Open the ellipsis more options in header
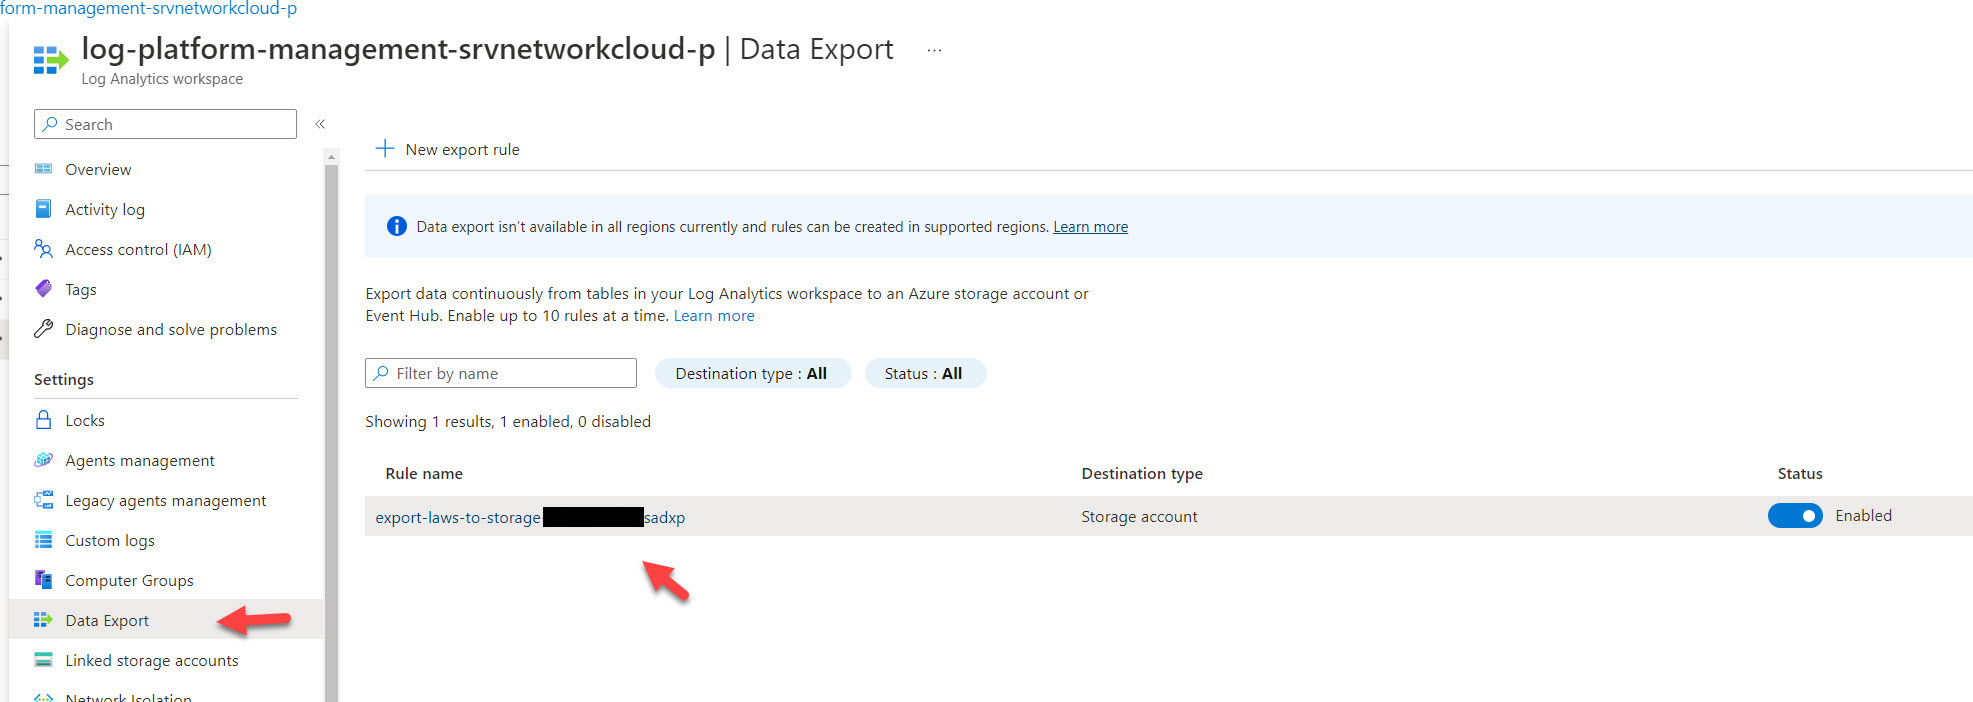This screenshot has width=1973, height=702. point(934,50)
